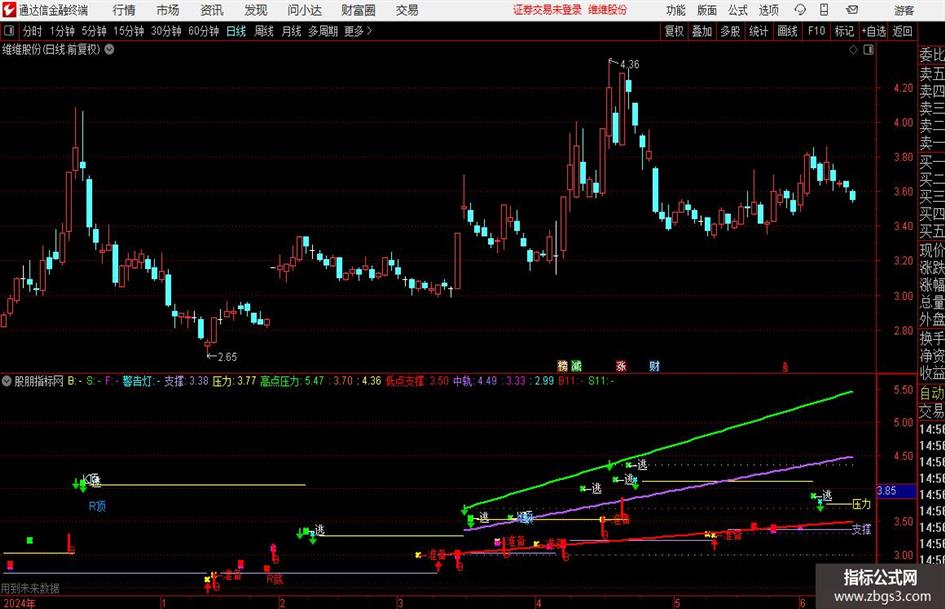Open the 功能 menu
Image resolution: width=945 pixels, height=609 pixels.
click(676, 10)
